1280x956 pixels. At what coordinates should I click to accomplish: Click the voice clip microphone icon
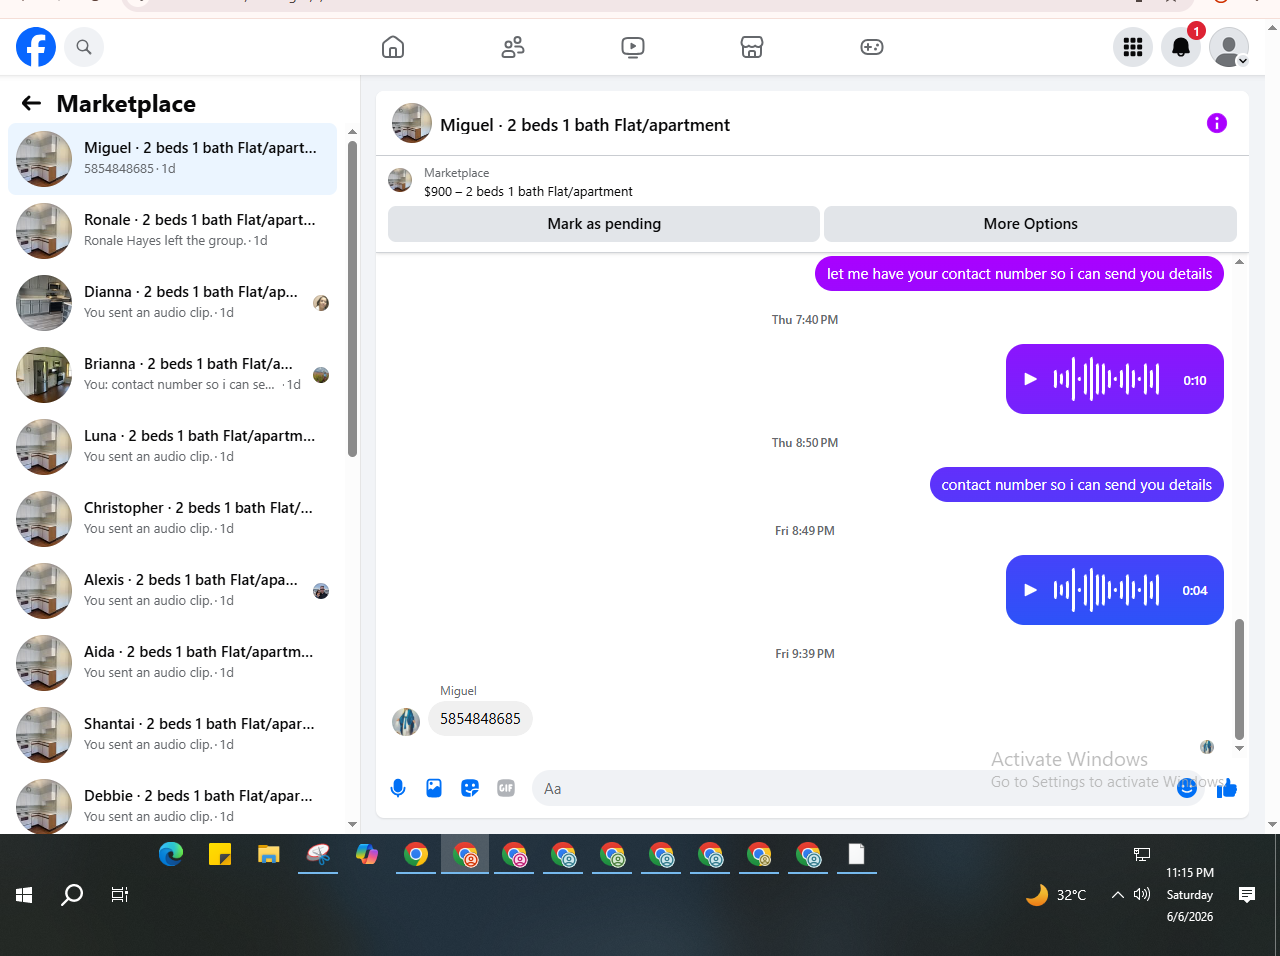[x=398, y=788]
